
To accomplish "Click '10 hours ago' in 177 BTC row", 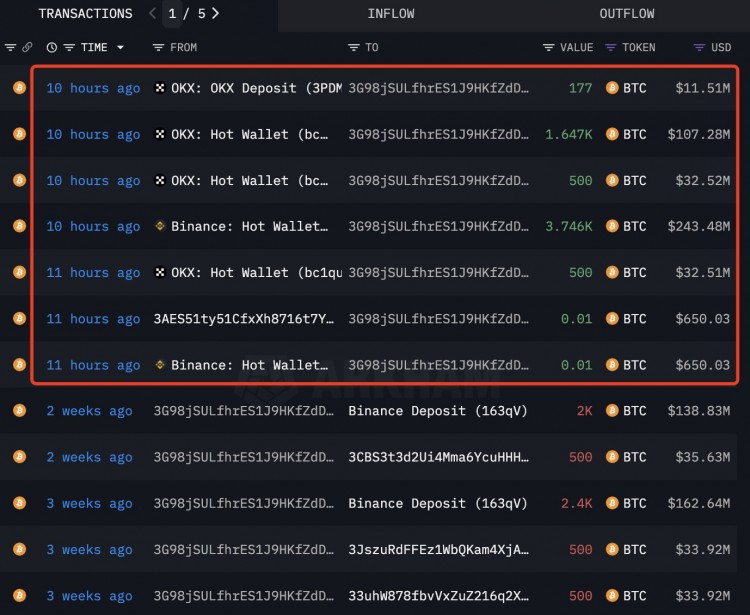I will coord(93,88).
